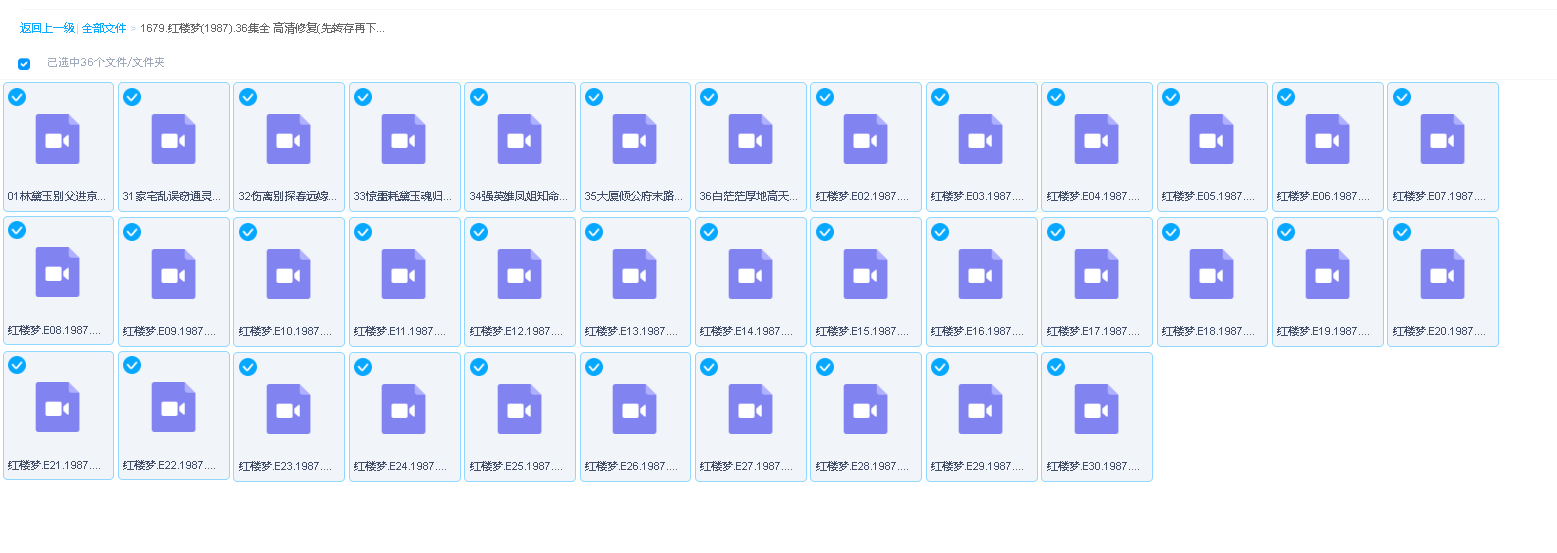Click the video icon for 01林黛玉别父进京
Image resolution: width=1557 pixels, height=553 pixels.
pos(58,139)
